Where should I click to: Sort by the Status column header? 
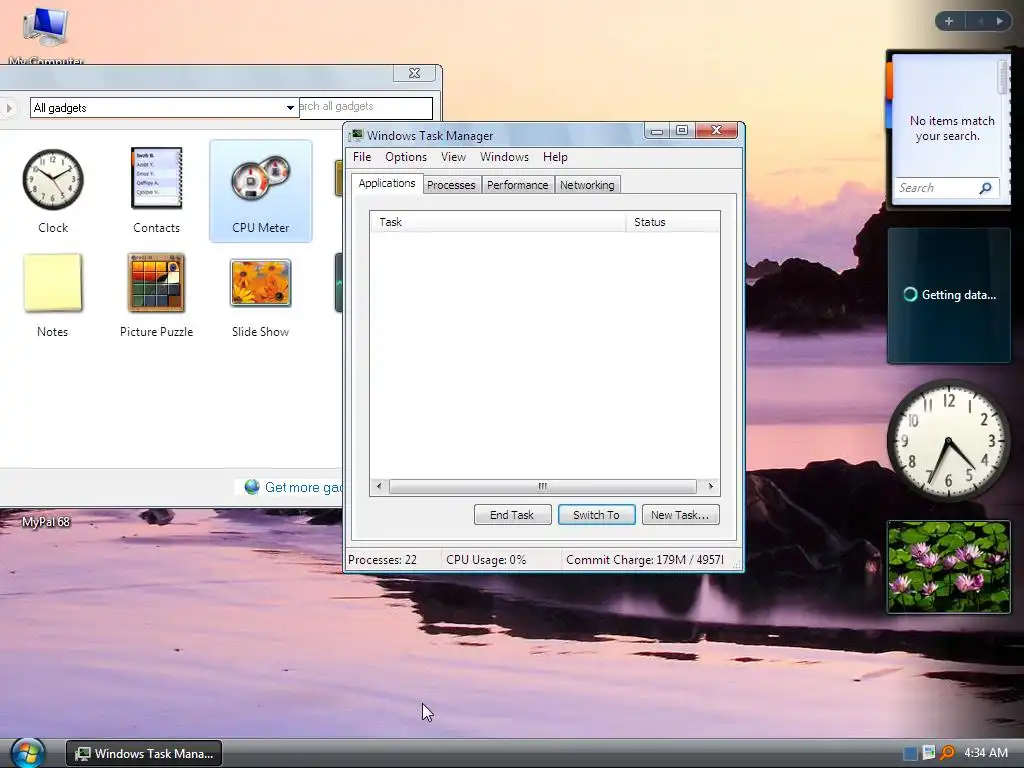[673, 222]
